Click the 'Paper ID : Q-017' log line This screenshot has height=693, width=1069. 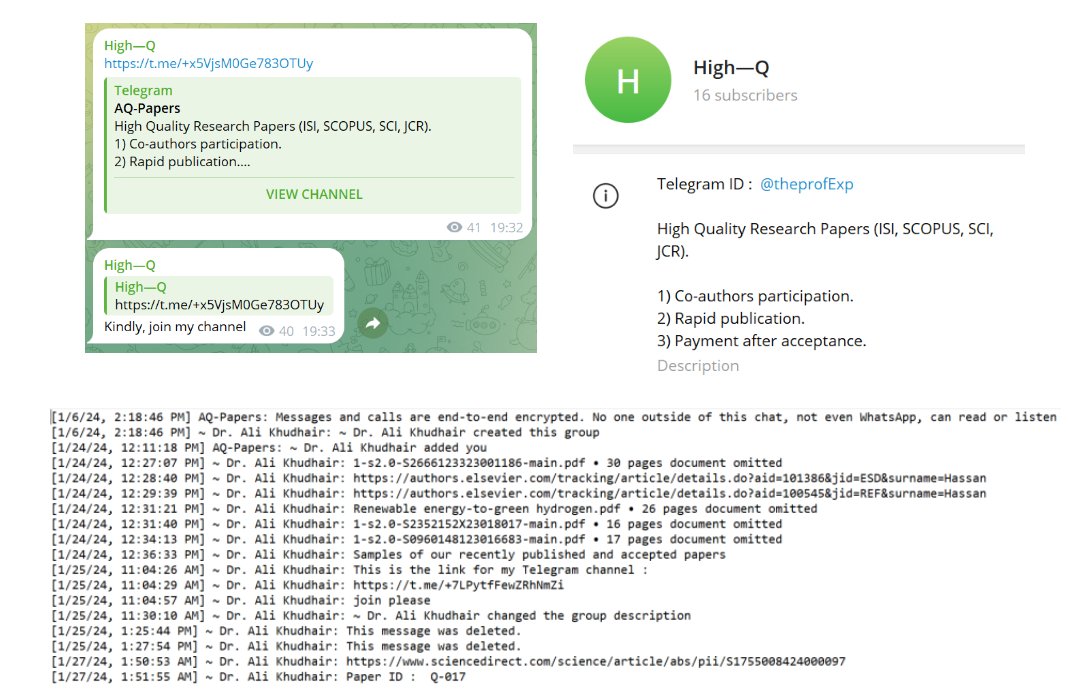pos(258,677)
